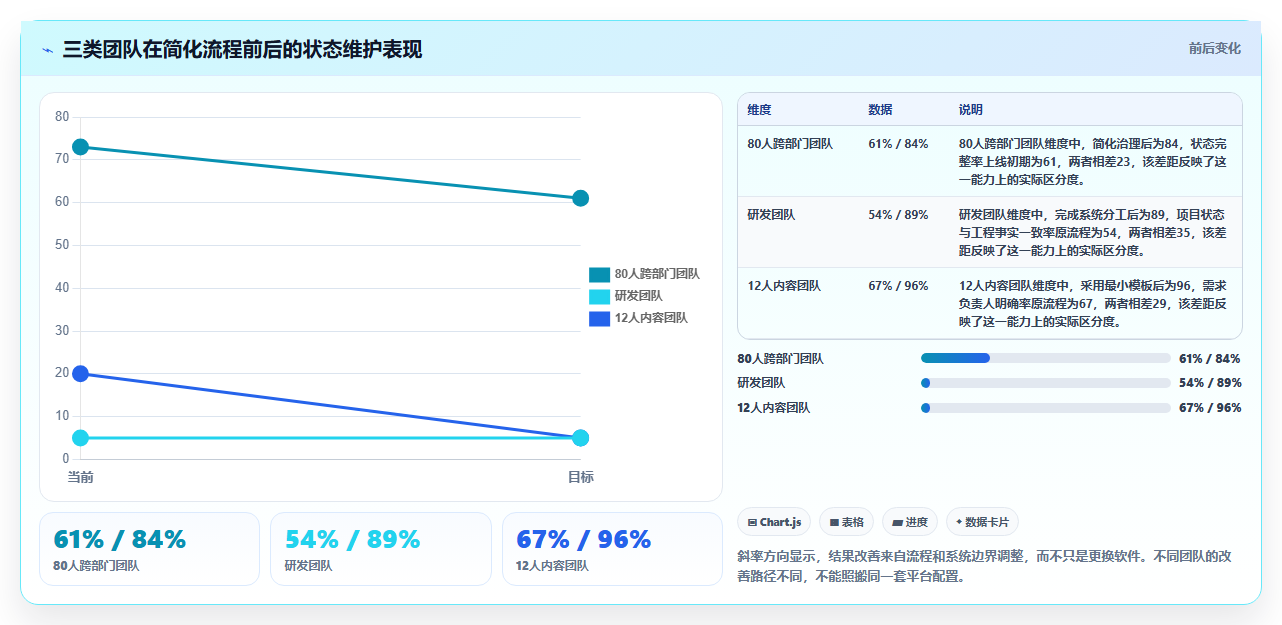Image resolution: width=1282 pixels, height=625 pixels.
Task: Click the 数据卡片 tag chip
Action: [x=982, y=522]
